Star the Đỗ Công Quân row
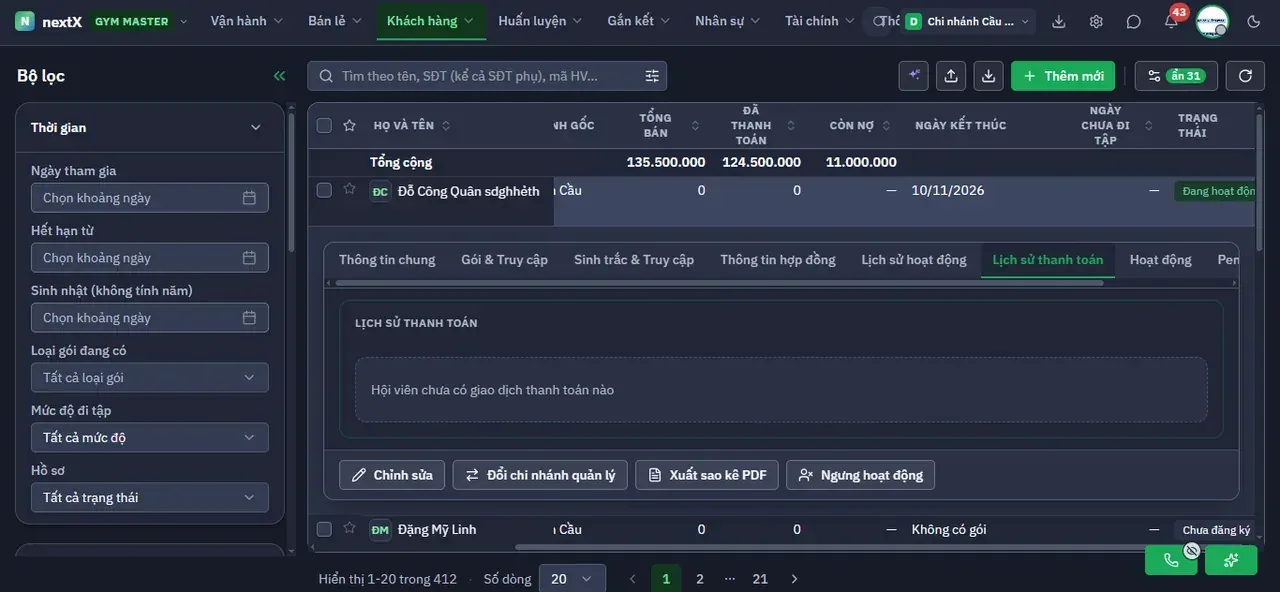 coord(349,189)
